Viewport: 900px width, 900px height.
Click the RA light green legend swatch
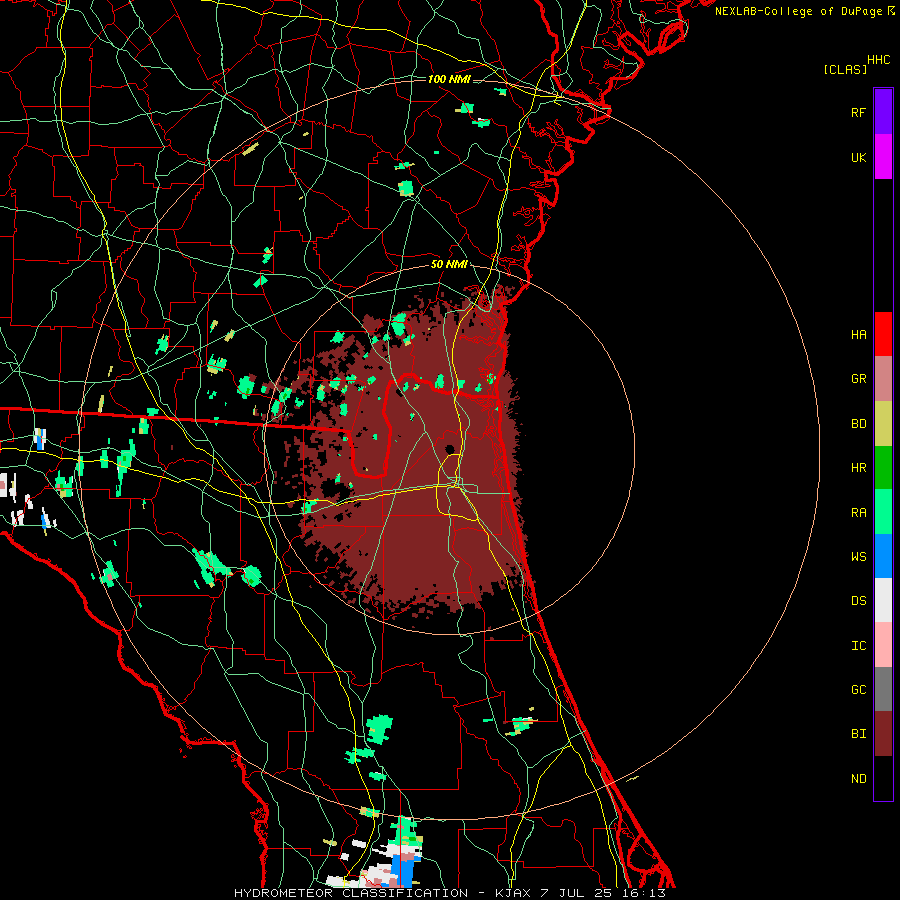coord(883,512)
